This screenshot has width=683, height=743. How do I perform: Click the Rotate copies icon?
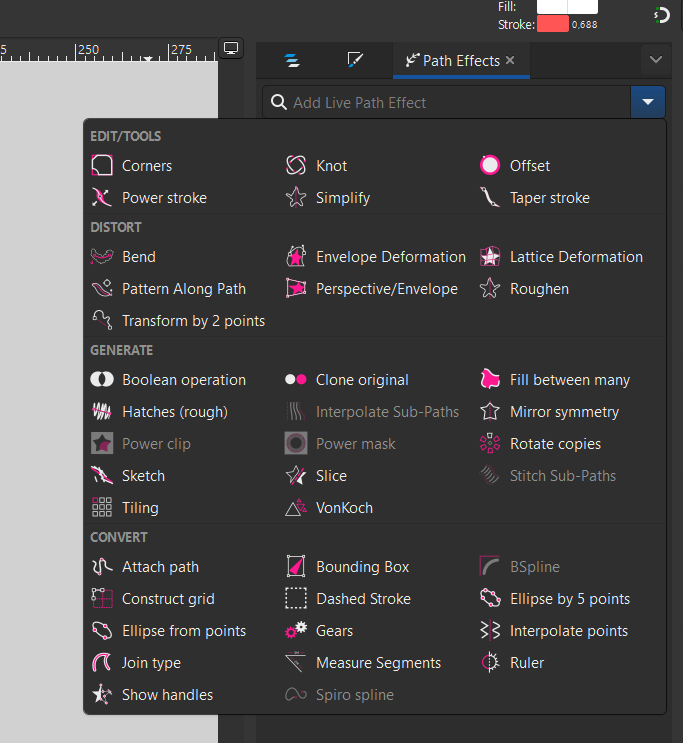[490, 444]
